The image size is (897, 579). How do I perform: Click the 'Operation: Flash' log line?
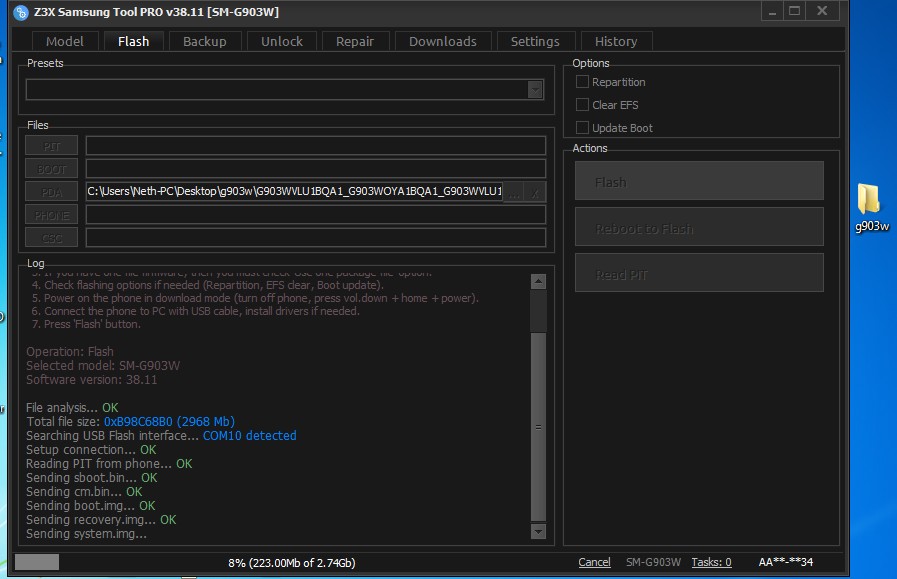tap(70, 352)
